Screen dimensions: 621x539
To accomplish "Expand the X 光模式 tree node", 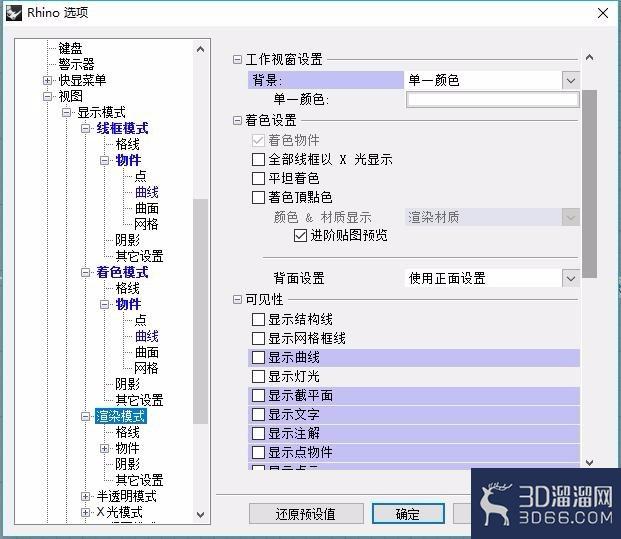I will click(85, 512).
